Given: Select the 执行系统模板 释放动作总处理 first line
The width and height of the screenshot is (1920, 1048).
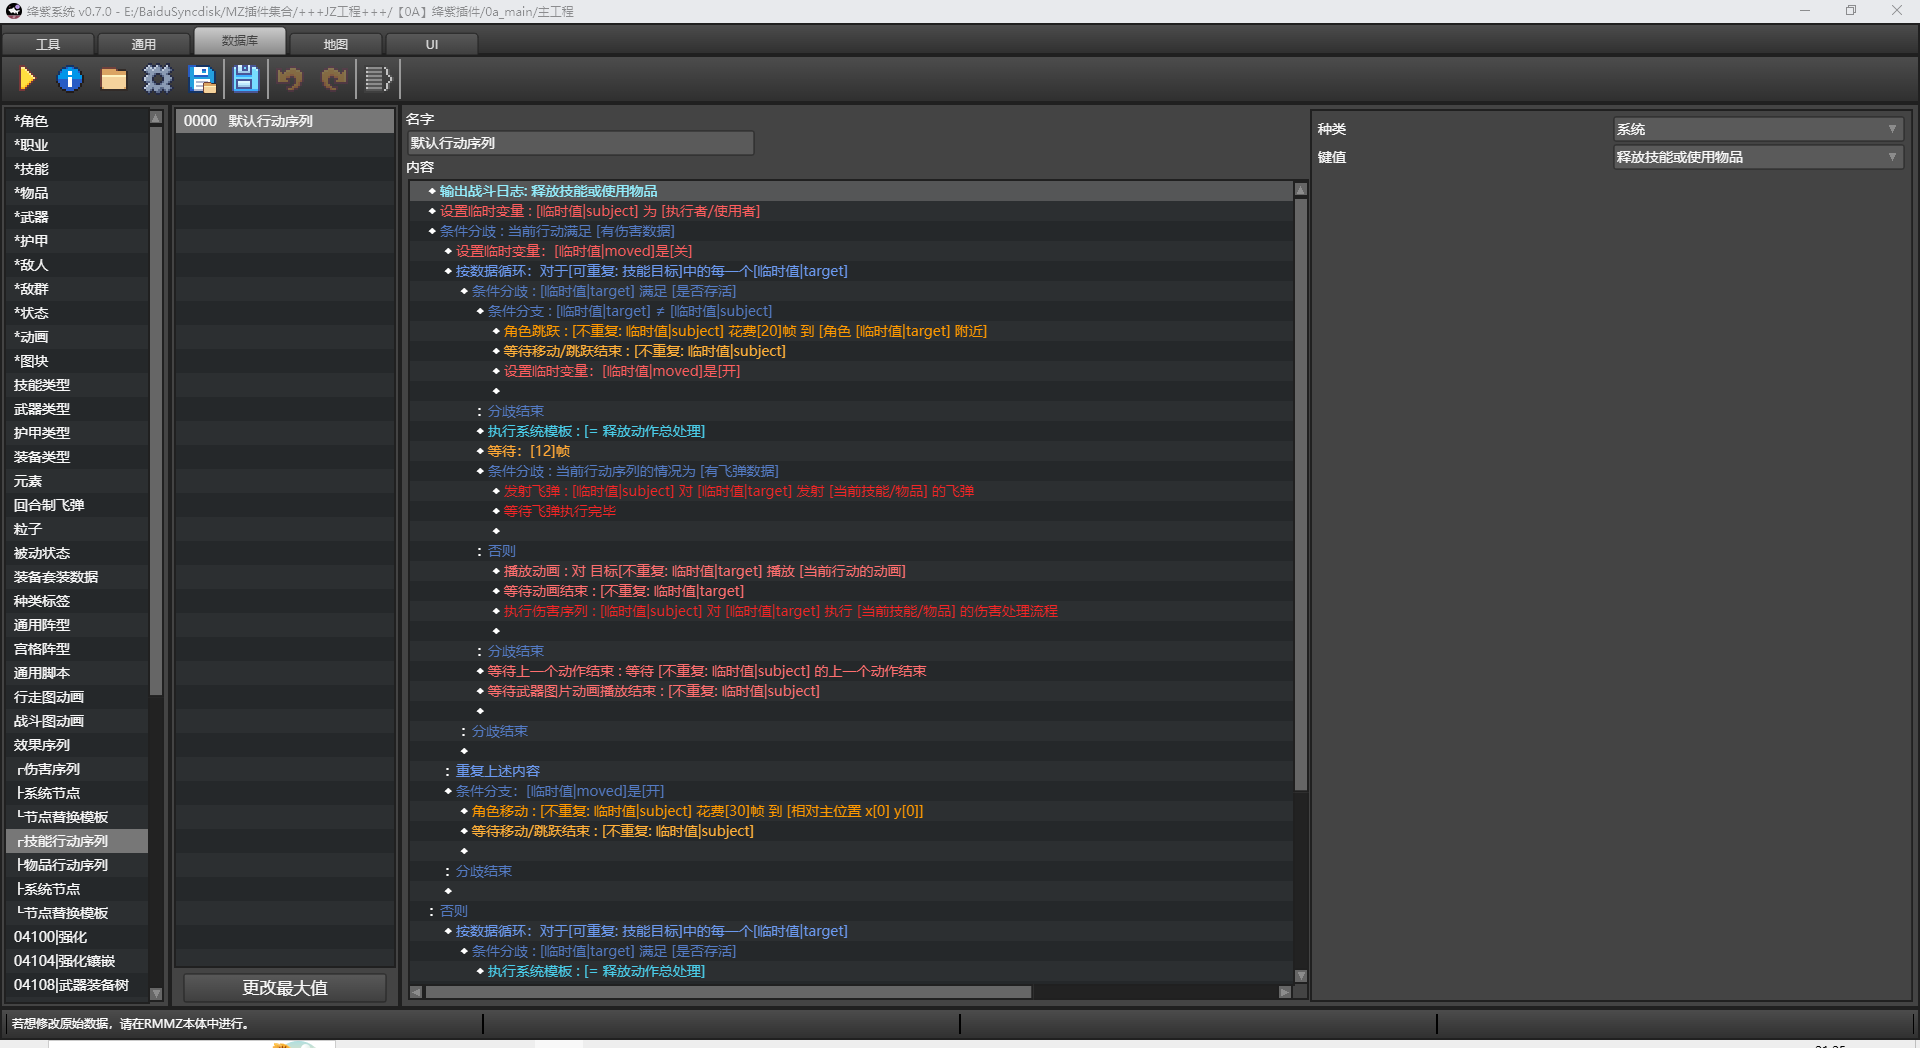Looking at the screenshot, I should point(851,431).
